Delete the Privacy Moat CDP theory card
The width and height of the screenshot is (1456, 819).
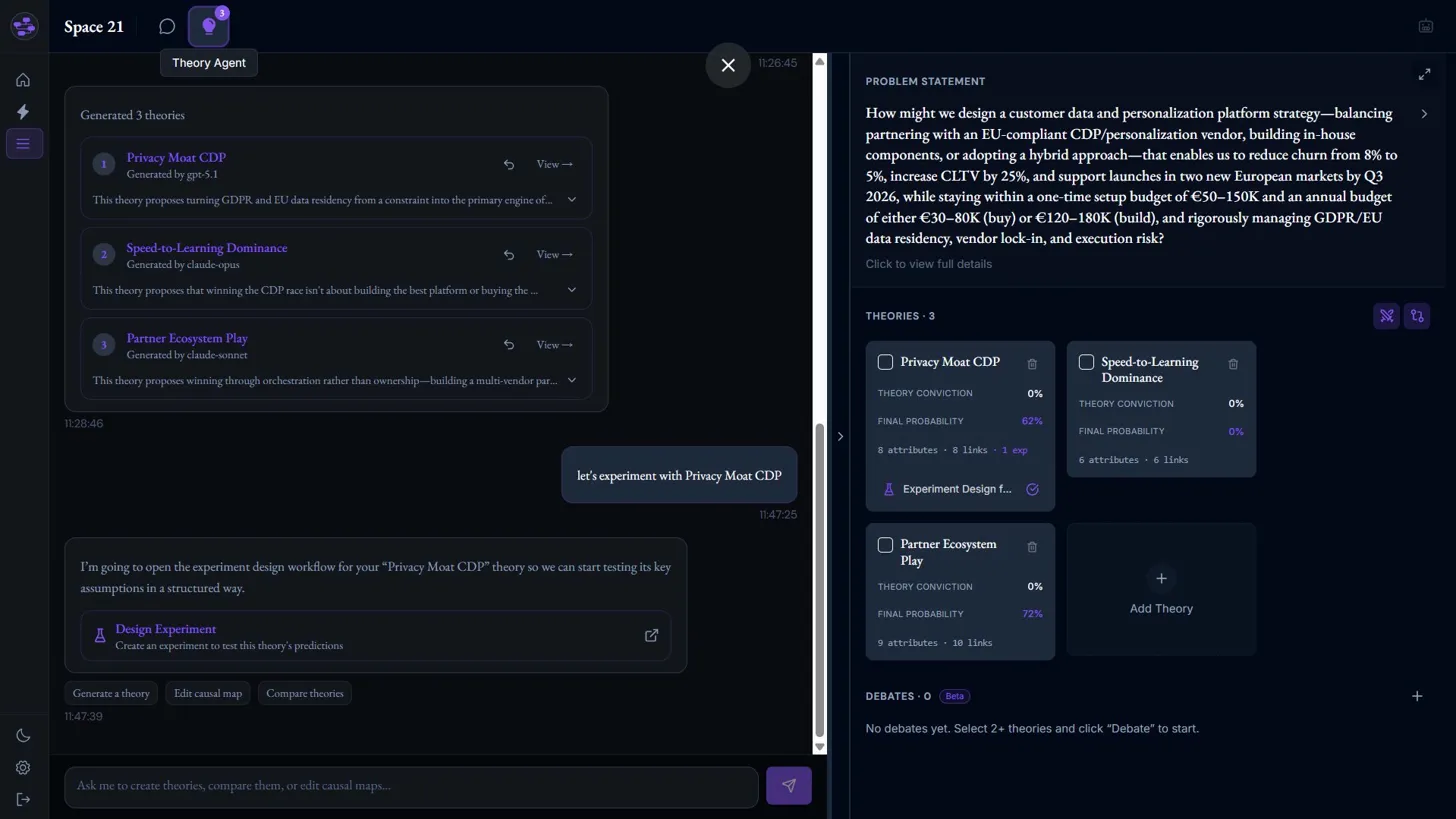point(1032,364)
